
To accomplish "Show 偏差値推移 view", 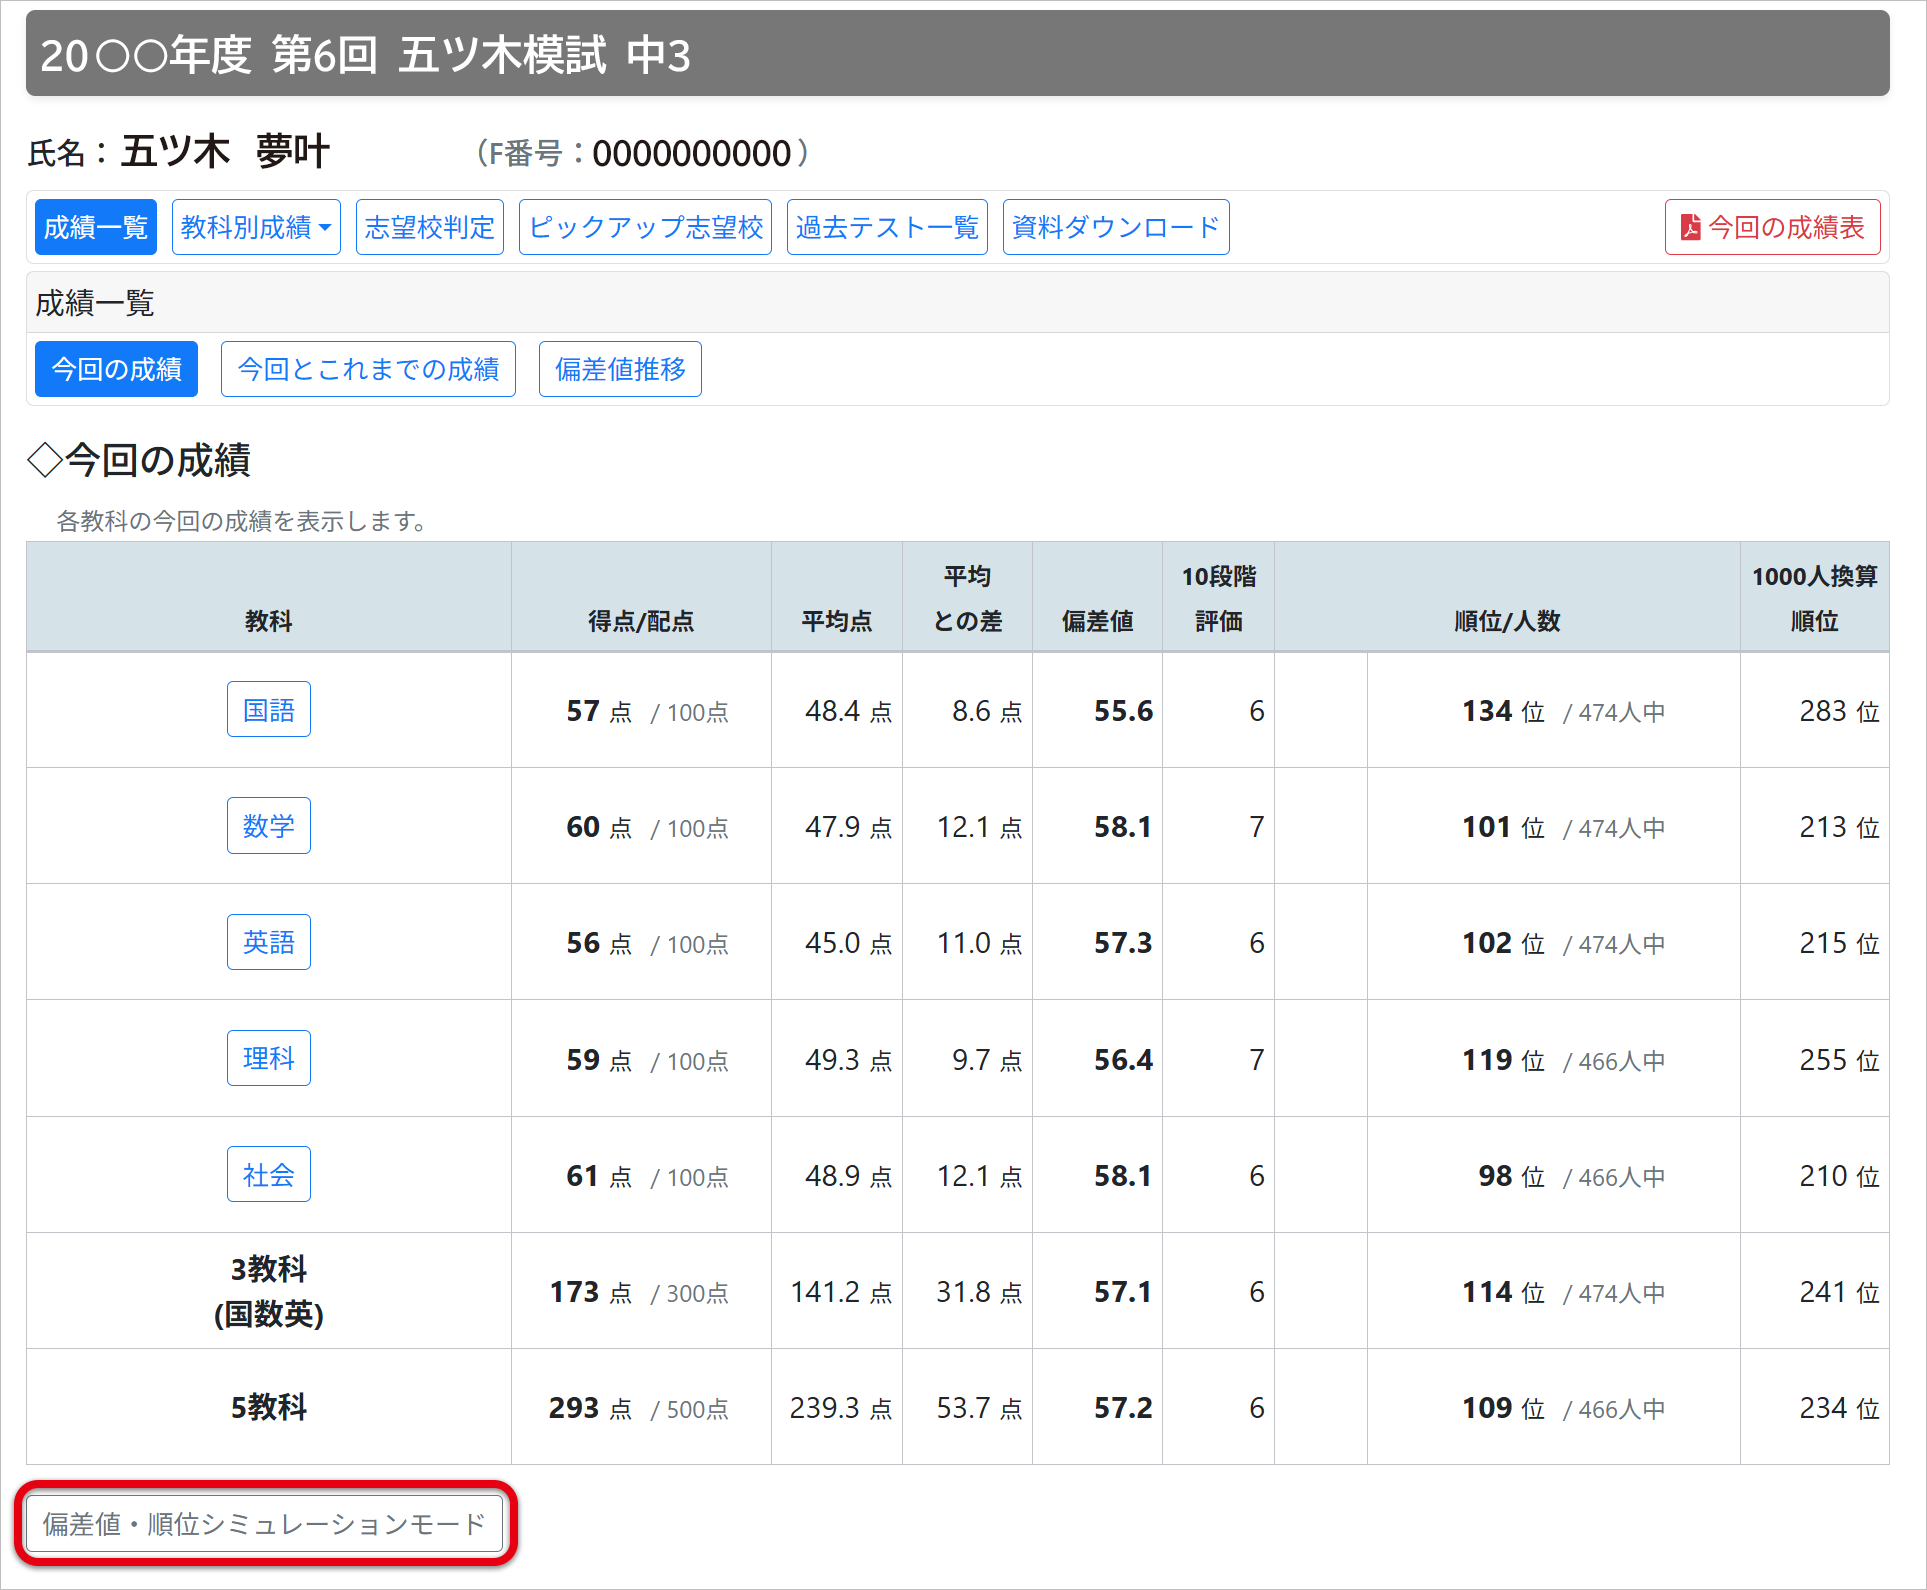I will 620,369.
